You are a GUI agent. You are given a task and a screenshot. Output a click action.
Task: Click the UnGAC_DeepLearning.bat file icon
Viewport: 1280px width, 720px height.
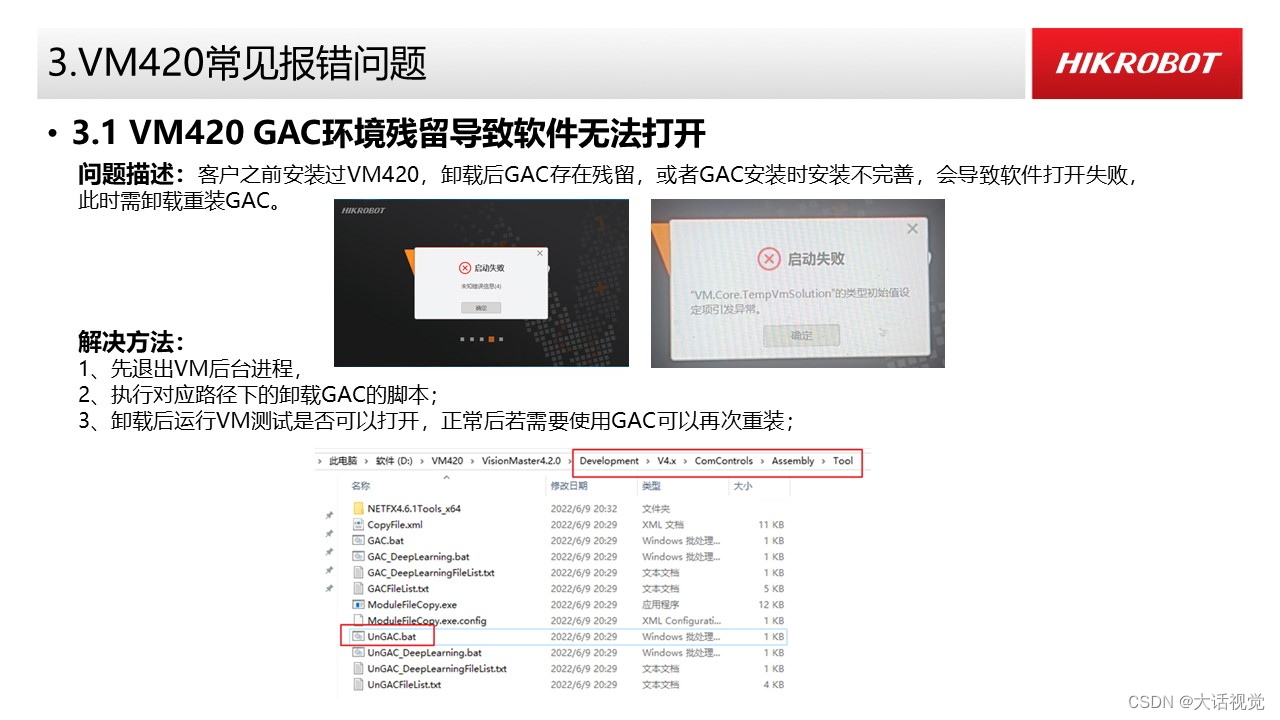[358, 653]
